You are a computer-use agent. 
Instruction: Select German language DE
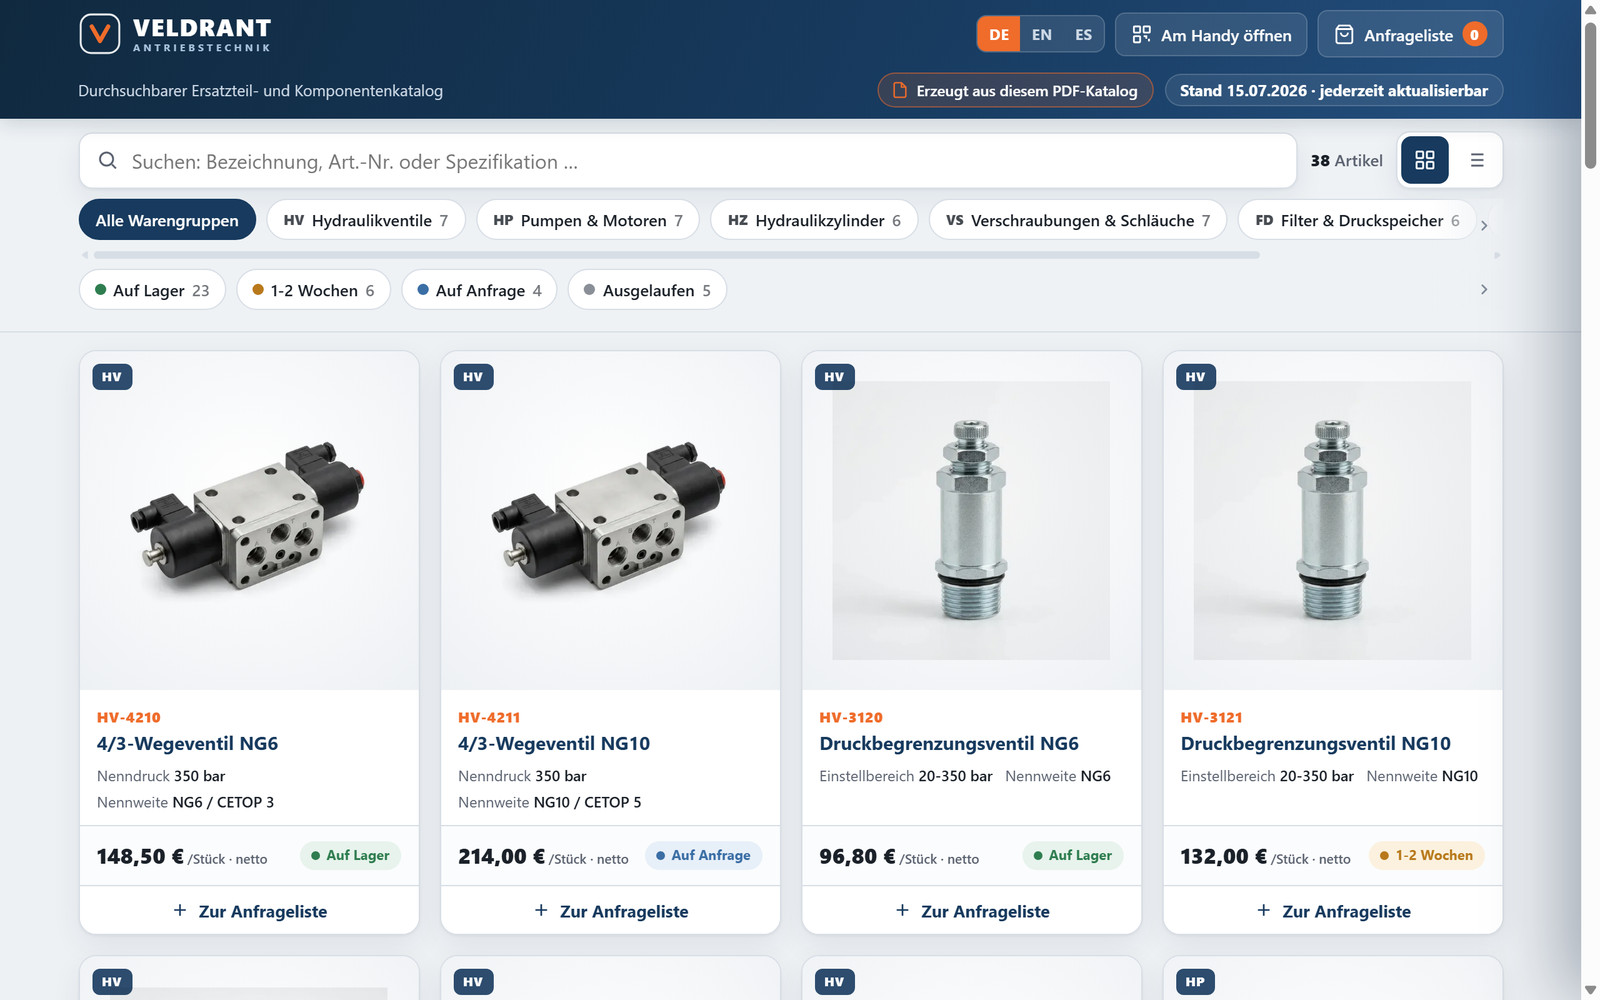(x=999, y=34)
